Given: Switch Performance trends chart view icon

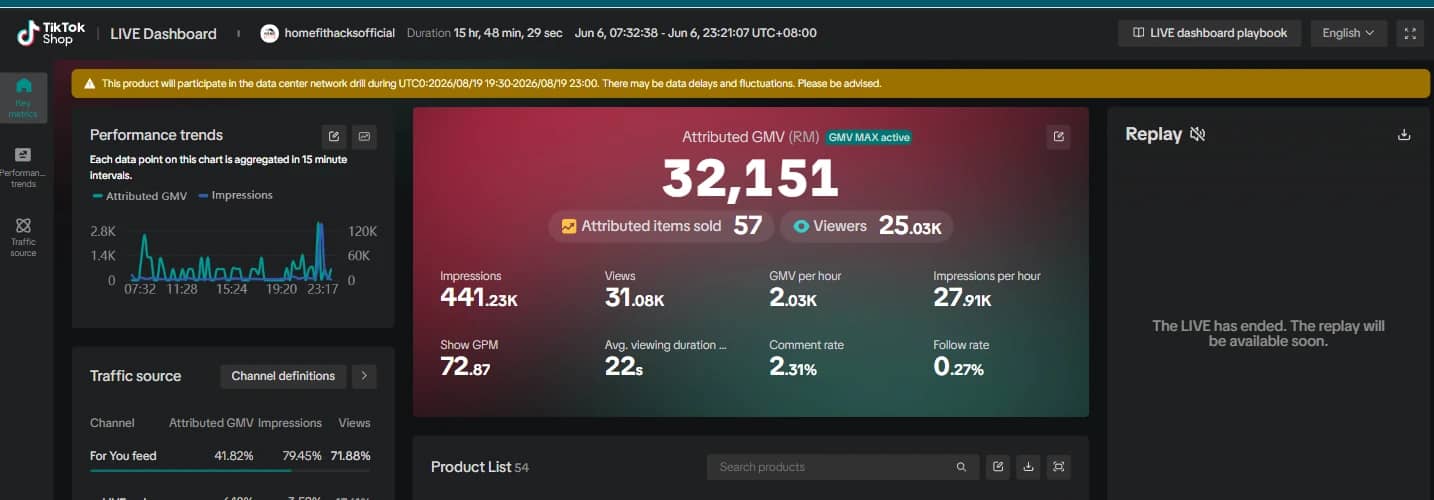Looking at the screenshot, I should (x=364, y=136).
